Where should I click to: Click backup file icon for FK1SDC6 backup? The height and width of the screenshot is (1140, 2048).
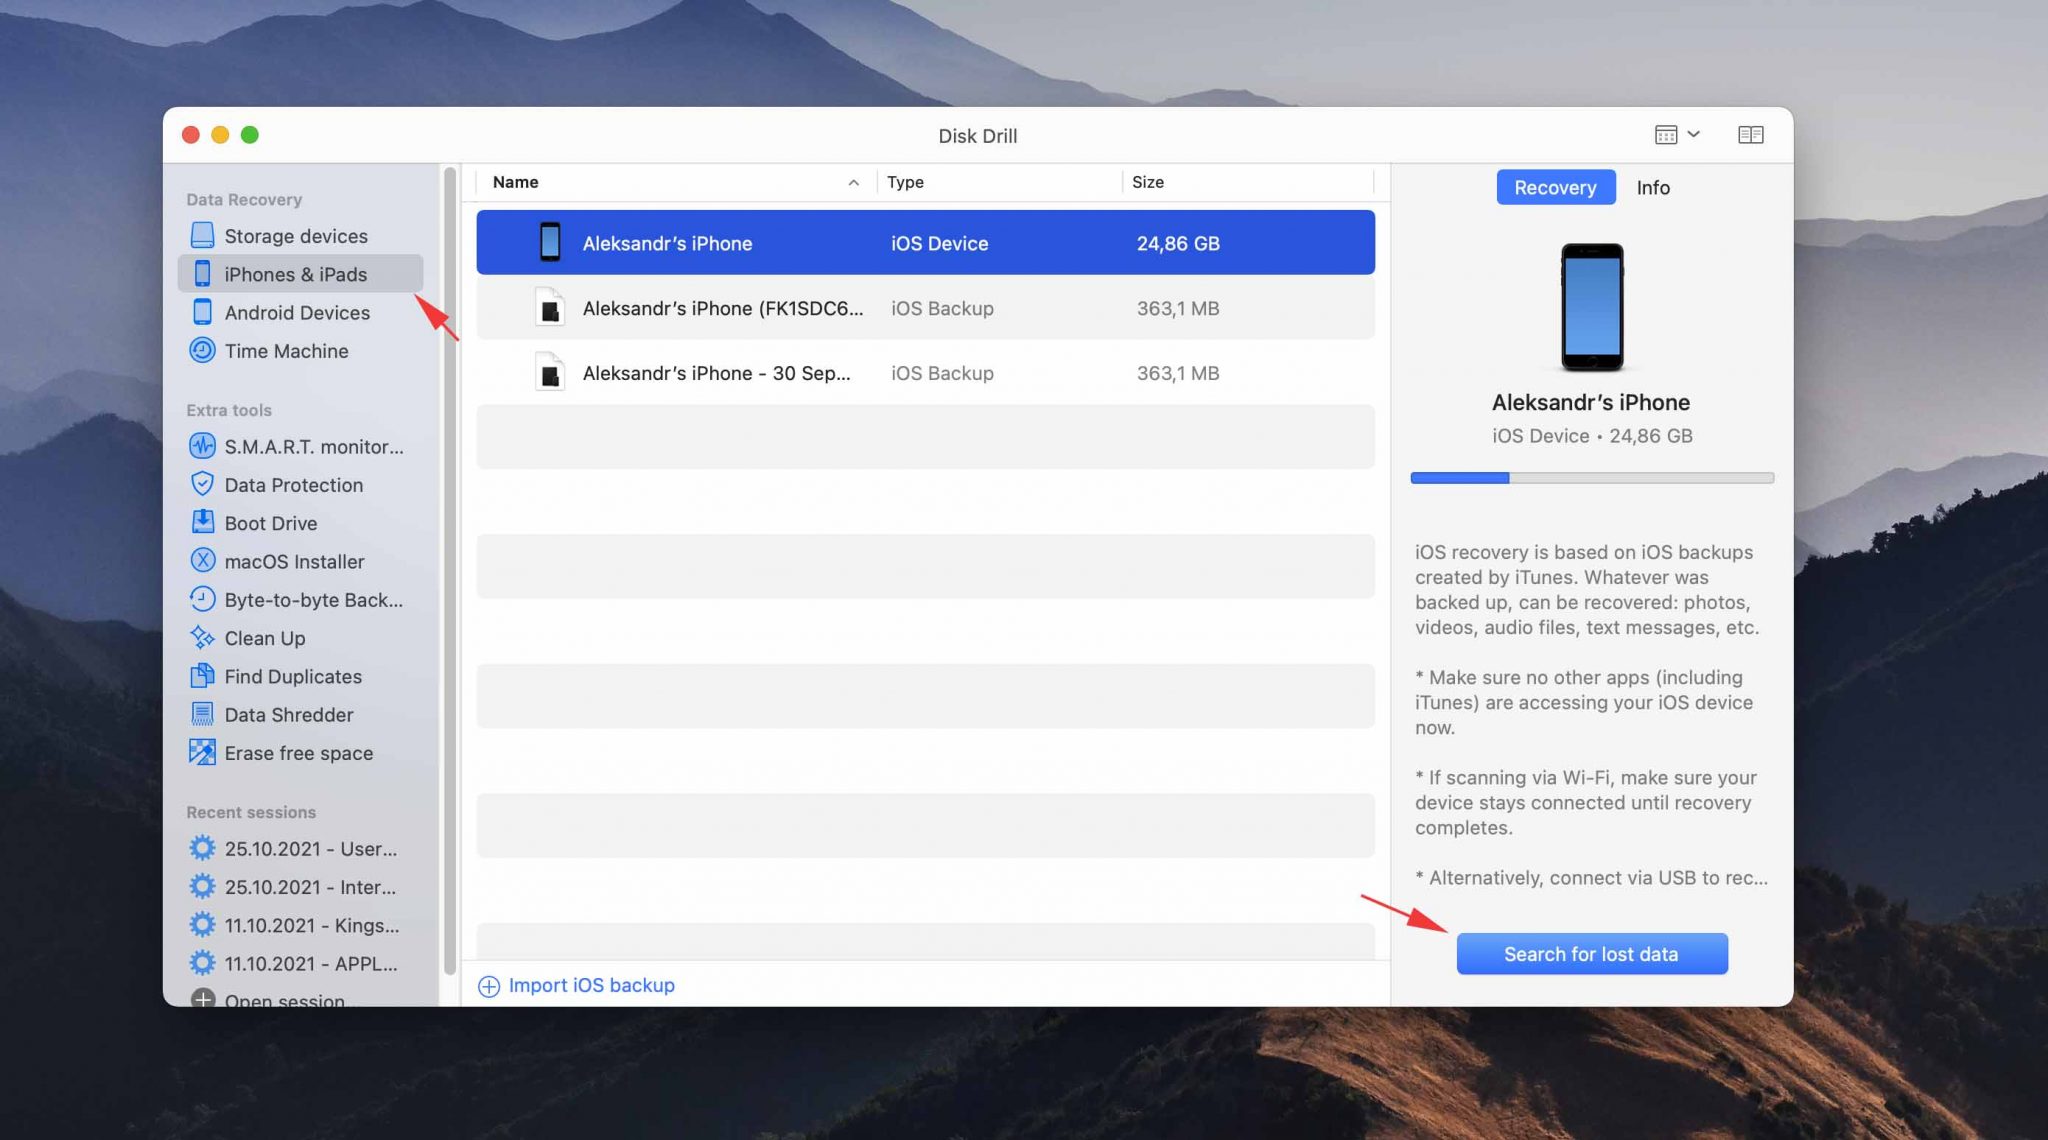(x=550, y=308)
